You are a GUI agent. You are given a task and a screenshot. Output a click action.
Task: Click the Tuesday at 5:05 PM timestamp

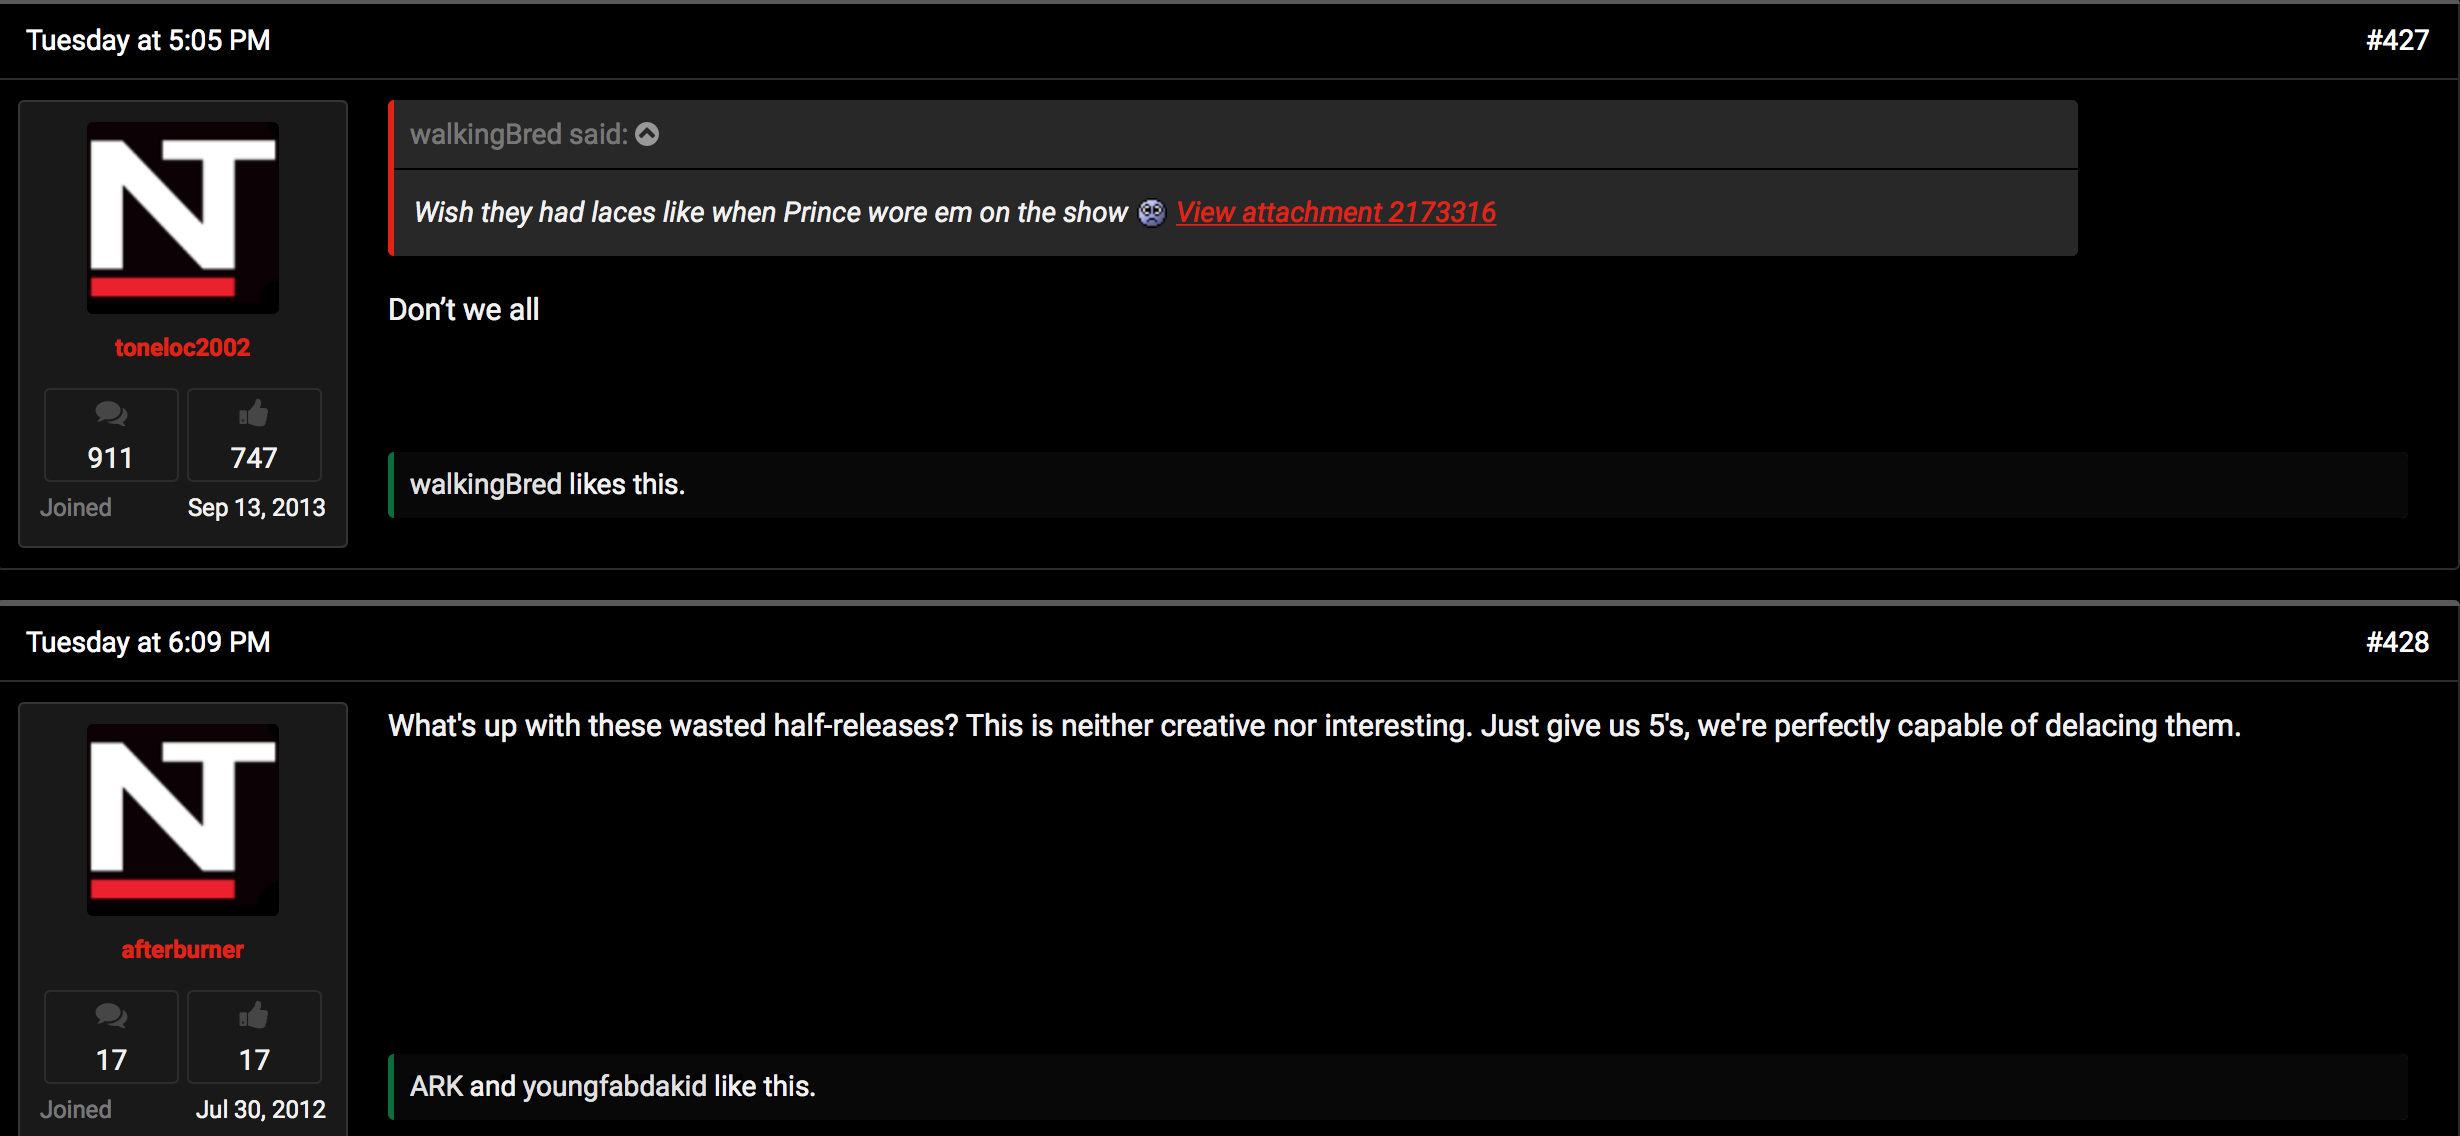coord(148,40)
